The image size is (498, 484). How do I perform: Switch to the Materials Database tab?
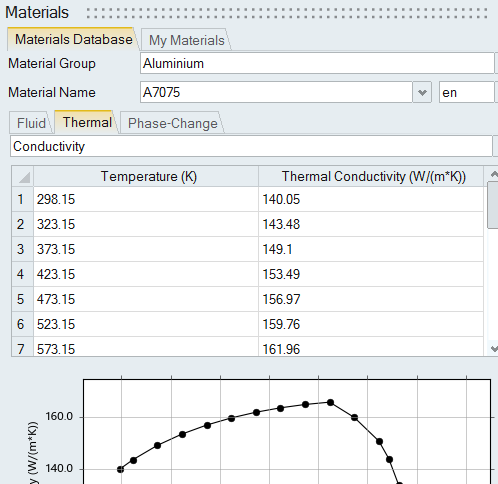[x=73, y=39]
